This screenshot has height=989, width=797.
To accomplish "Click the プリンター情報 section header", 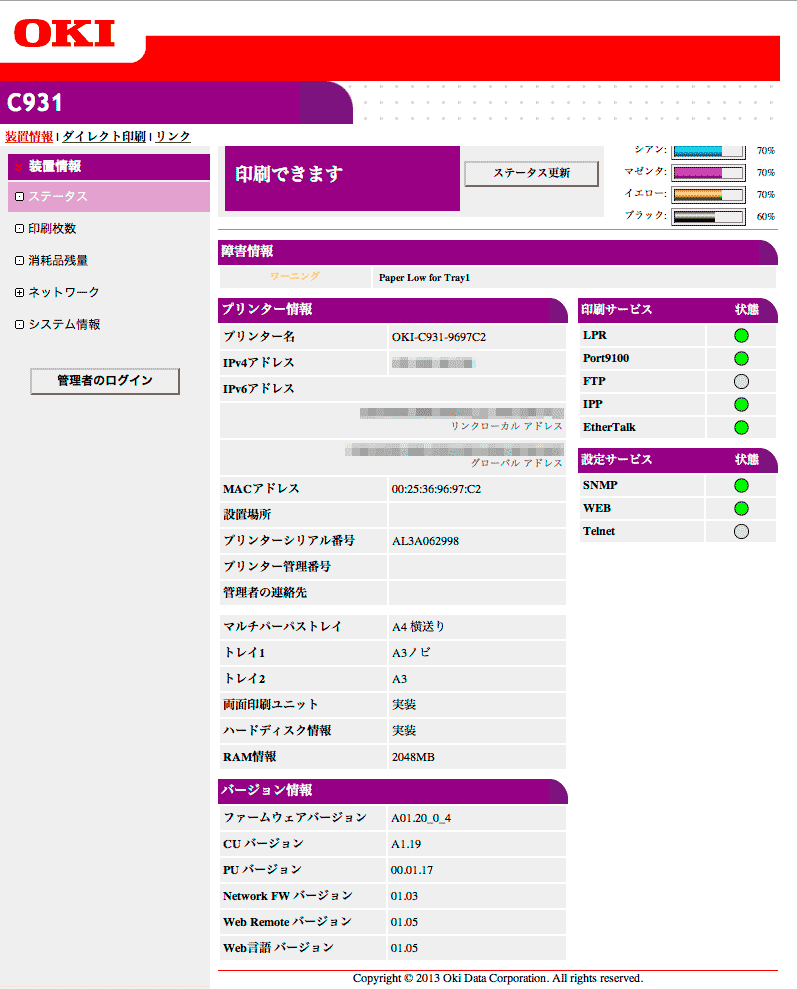I will [x=393, y=310].
